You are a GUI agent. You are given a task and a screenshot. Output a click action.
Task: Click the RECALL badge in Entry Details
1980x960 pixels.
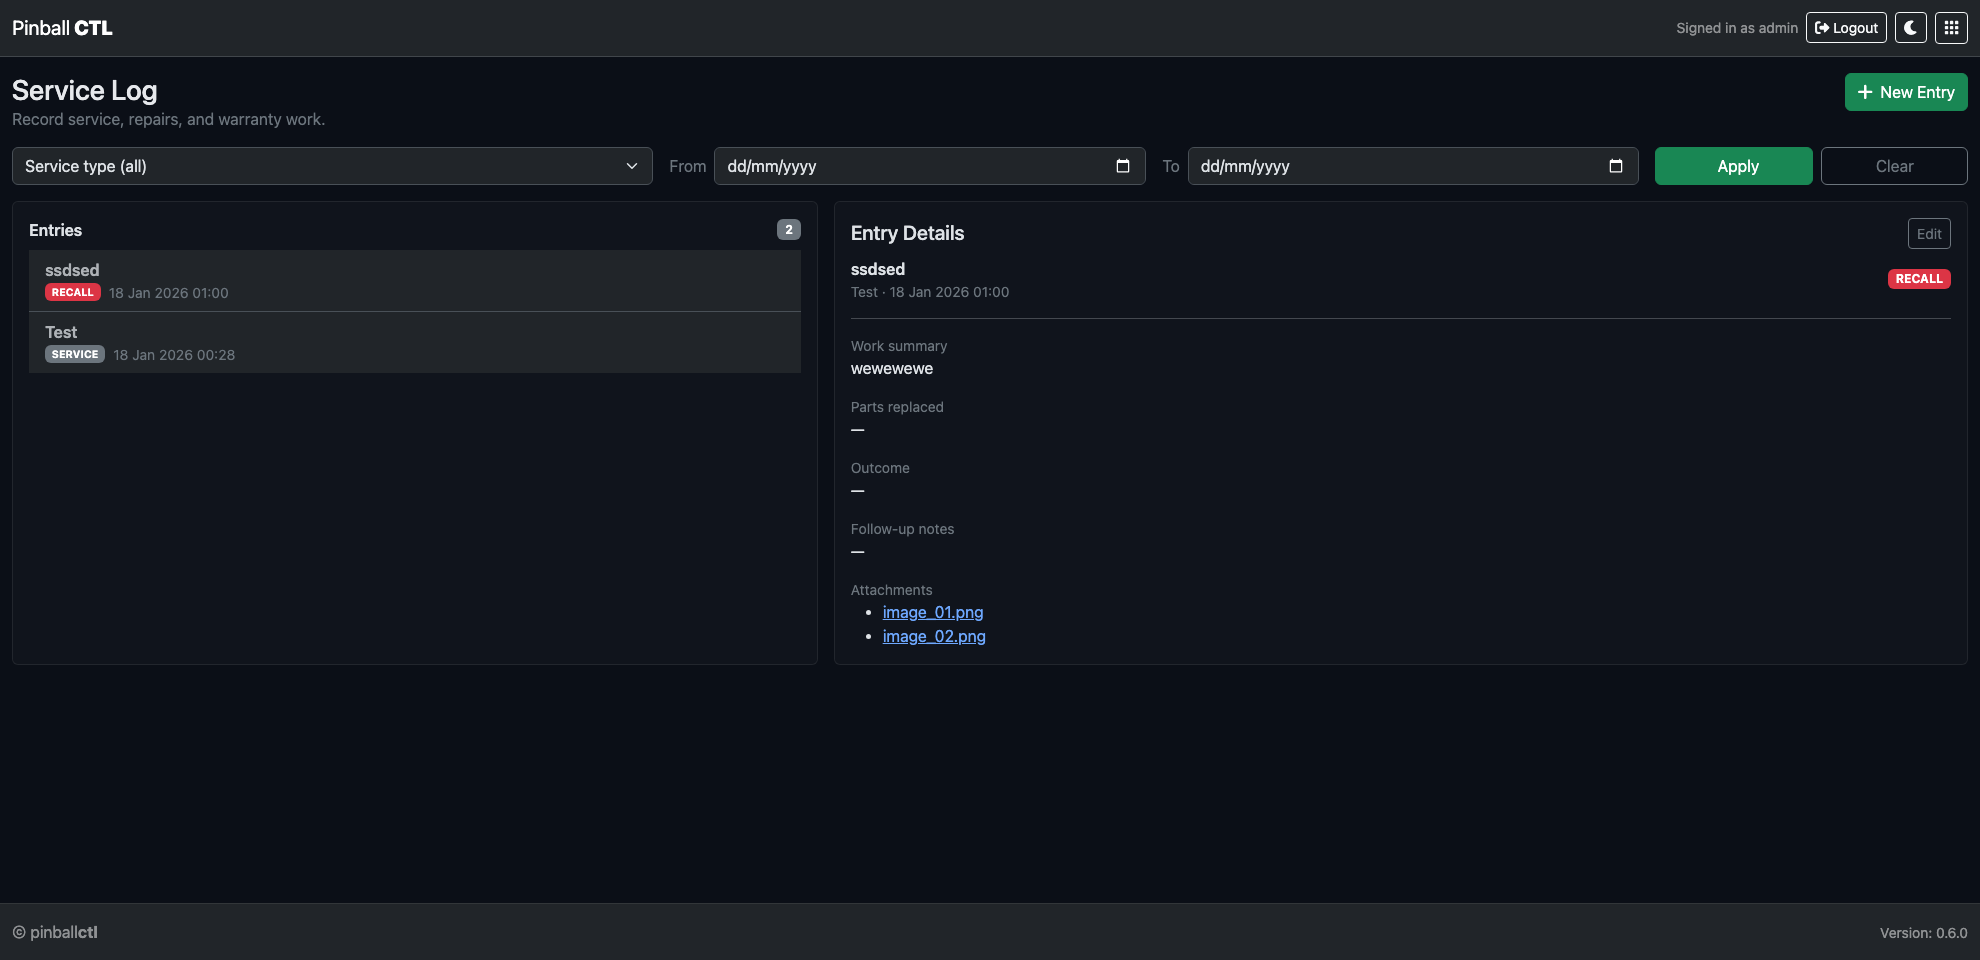[1919, 279]
